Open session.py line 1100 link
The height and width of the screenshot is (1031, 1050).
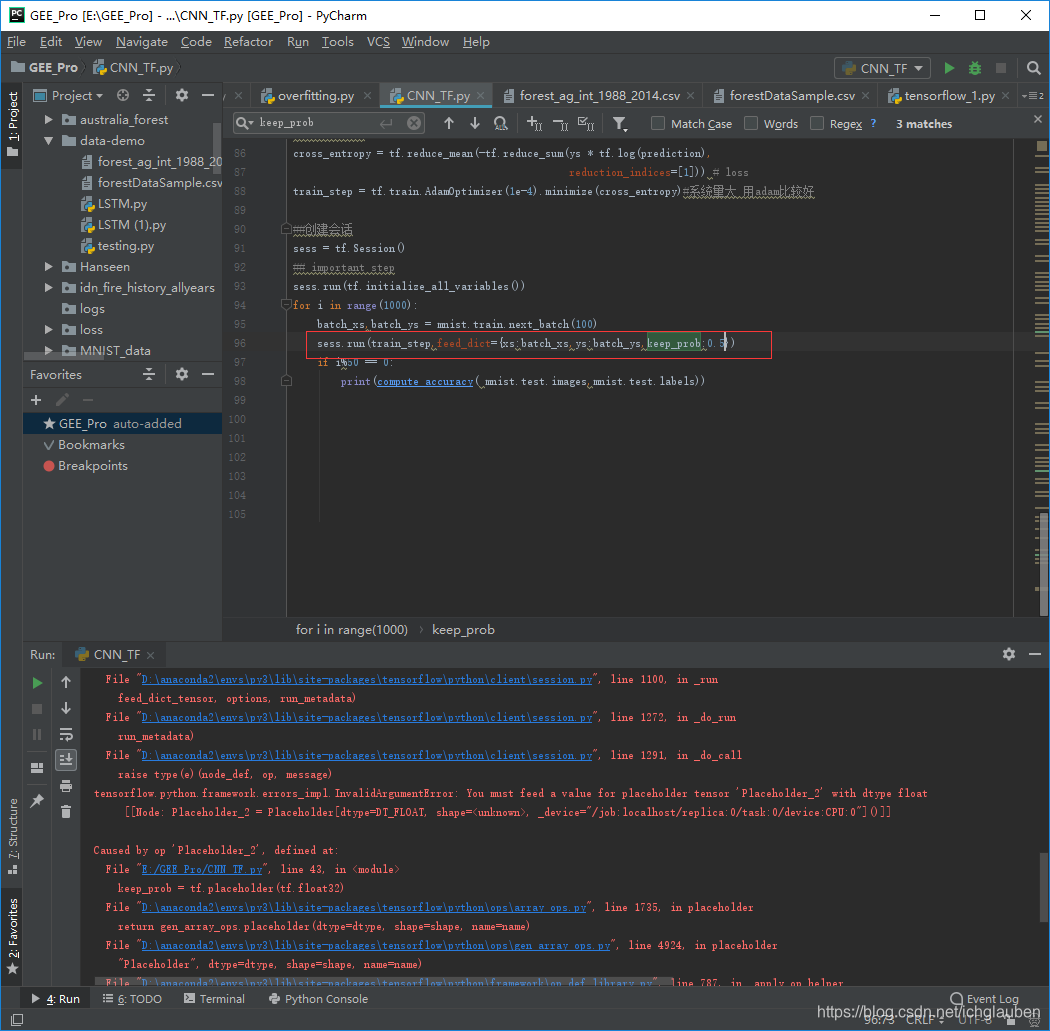[366, 680]
